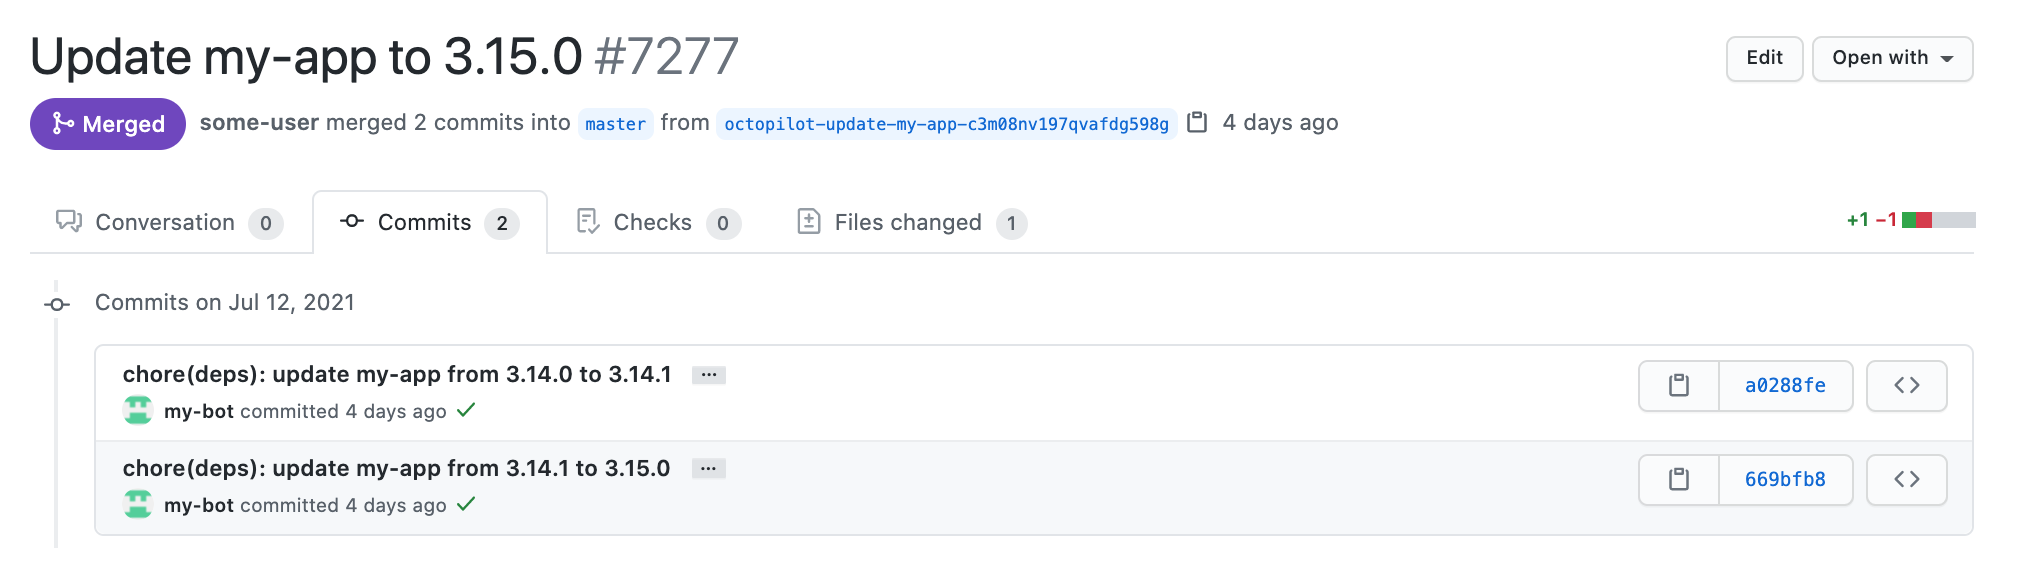
Task: Click the diffstat color bar
Action: pos(1938,220)
